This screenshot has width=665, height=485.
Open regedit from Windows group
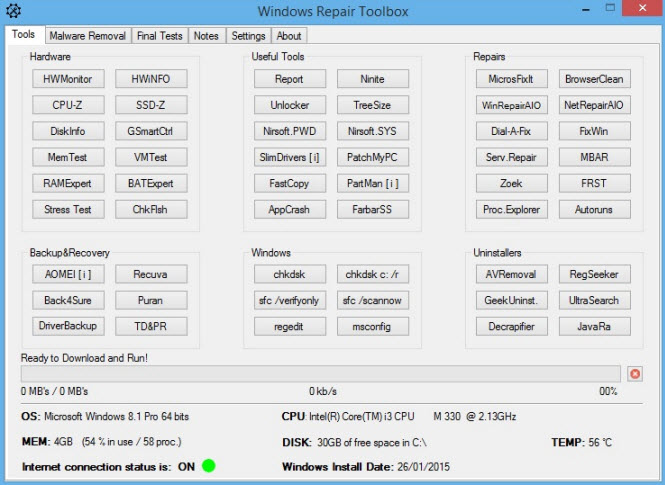pos(290,326)
